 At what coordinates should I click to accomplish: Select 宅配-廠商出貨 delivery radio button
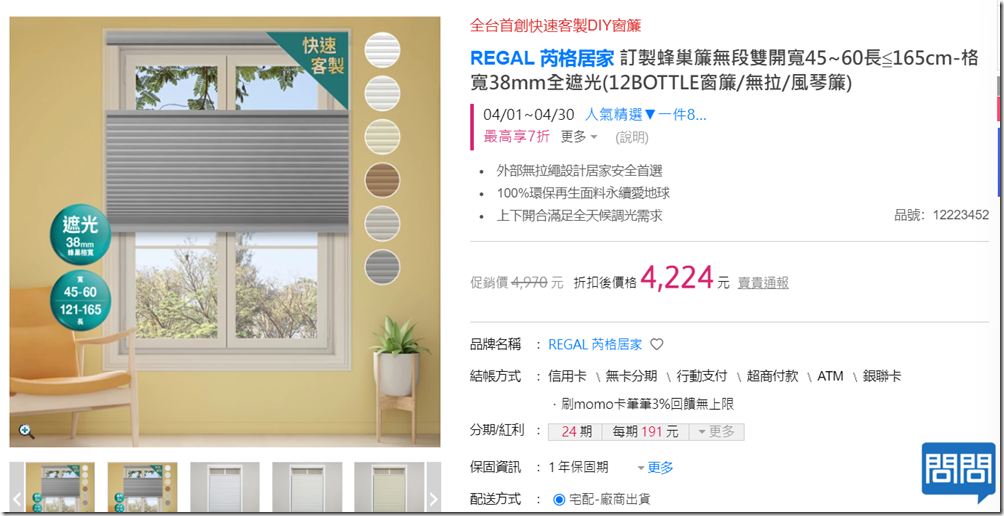coord(559,499)
